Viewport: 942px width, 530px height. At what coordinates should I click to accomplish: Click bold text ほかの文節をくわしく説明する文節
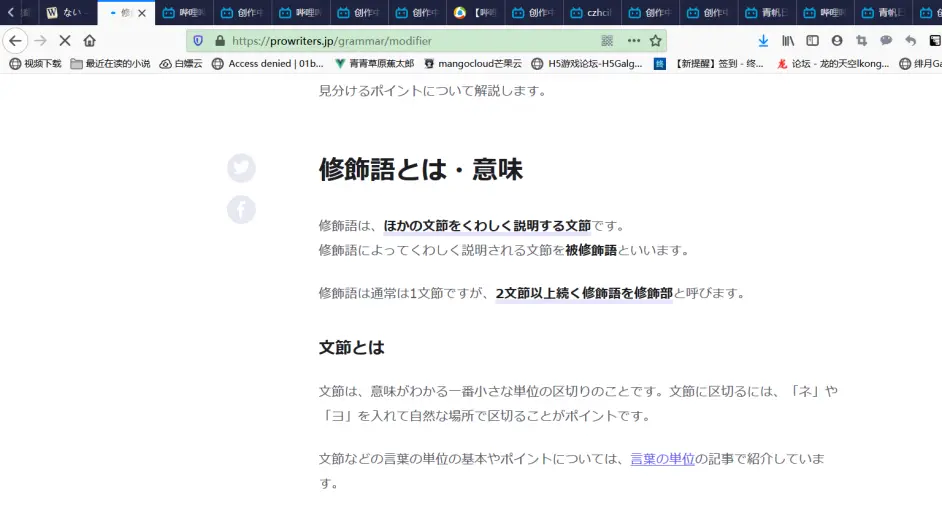[487, 226]
